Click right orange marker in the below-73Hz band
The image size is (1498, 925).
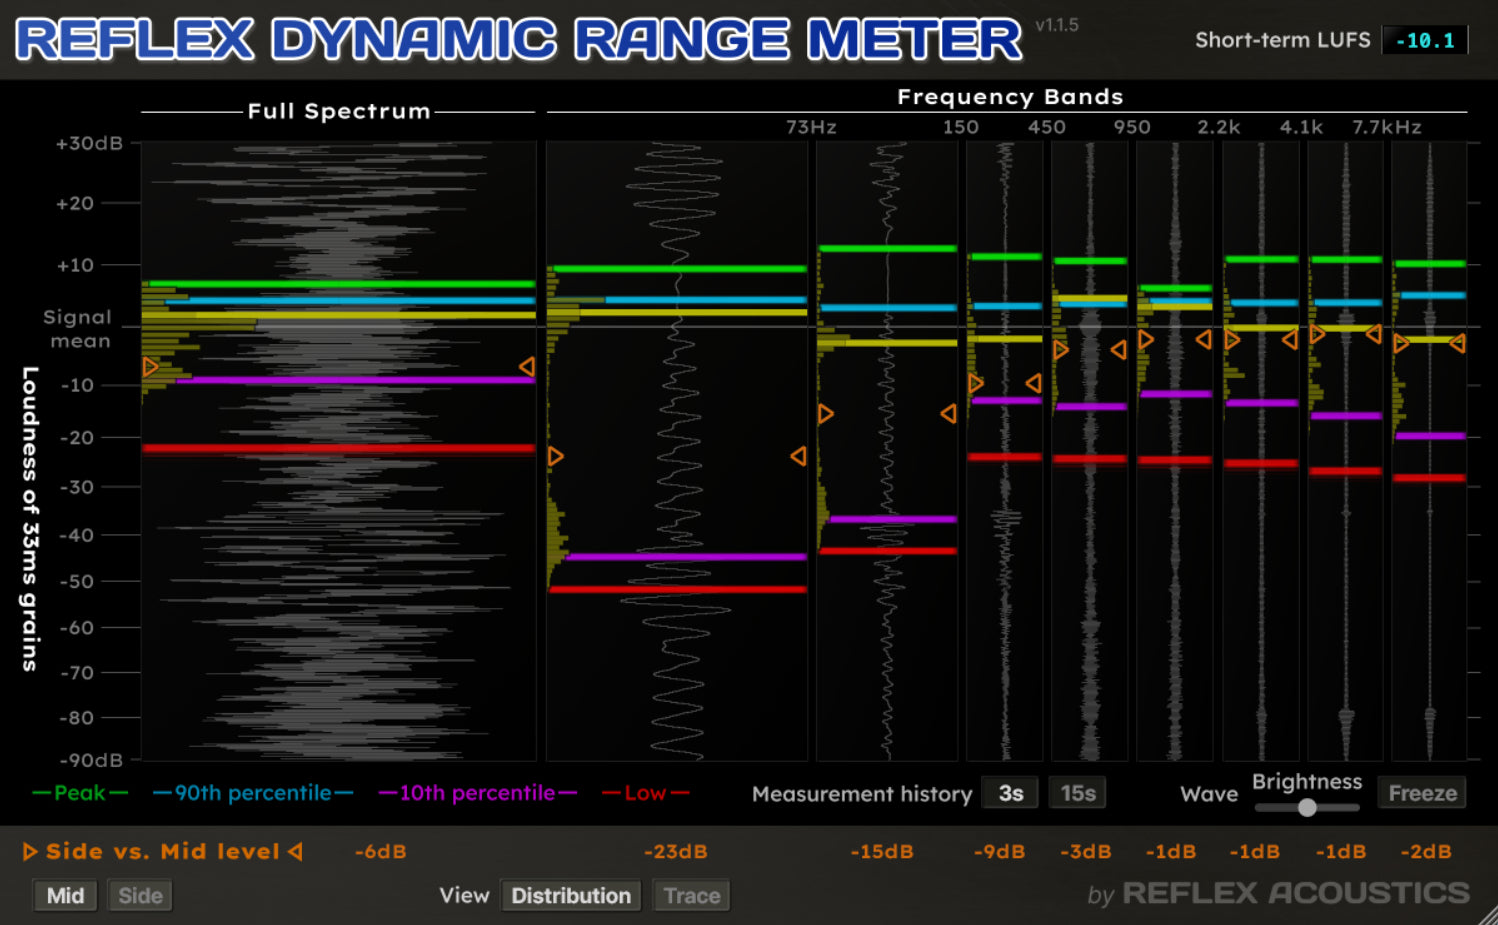798,456
